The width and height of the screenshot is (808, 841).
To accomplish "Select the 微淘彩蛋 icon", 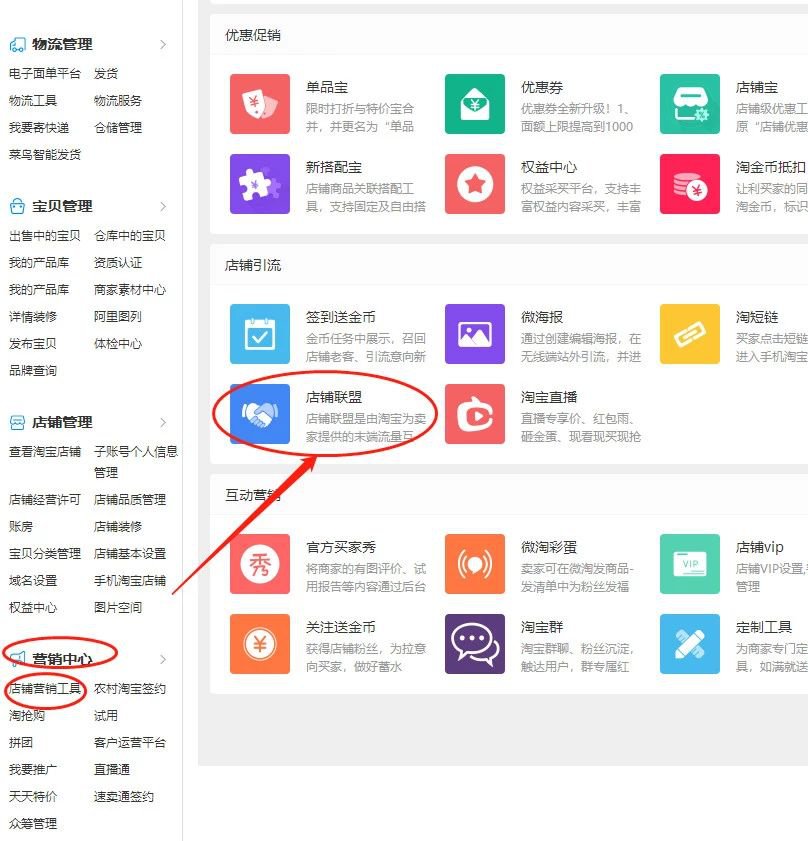I will click(x=474, y=563).
